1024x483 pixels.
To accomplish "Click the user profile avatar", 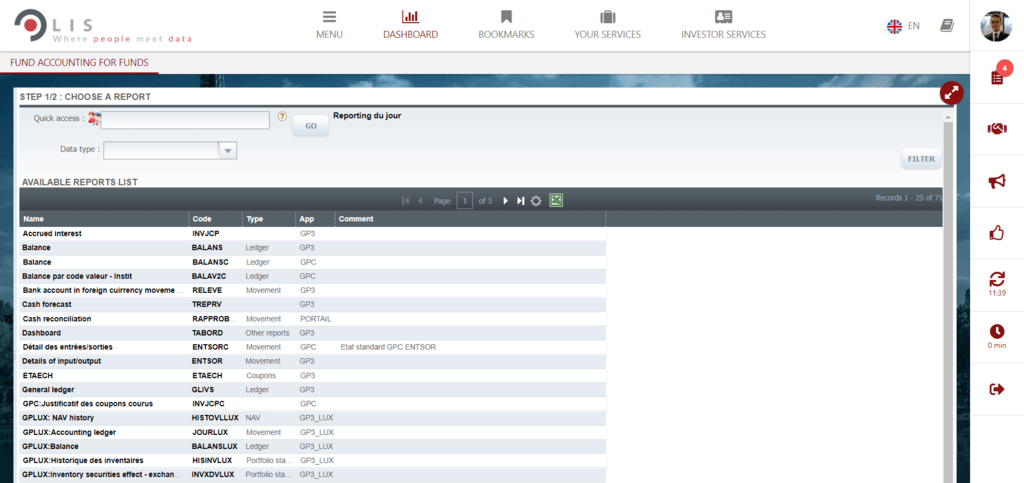I will click(x=996, y=26).
